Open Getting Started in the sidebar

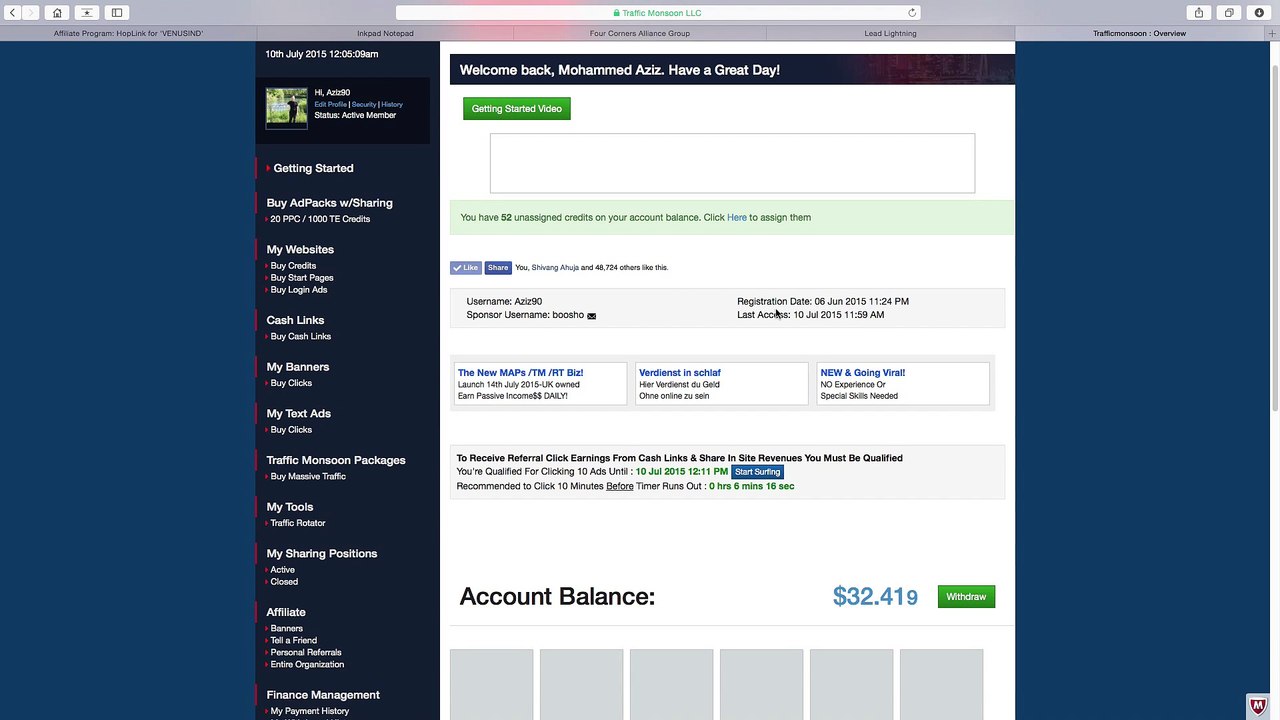pos(313,168)
